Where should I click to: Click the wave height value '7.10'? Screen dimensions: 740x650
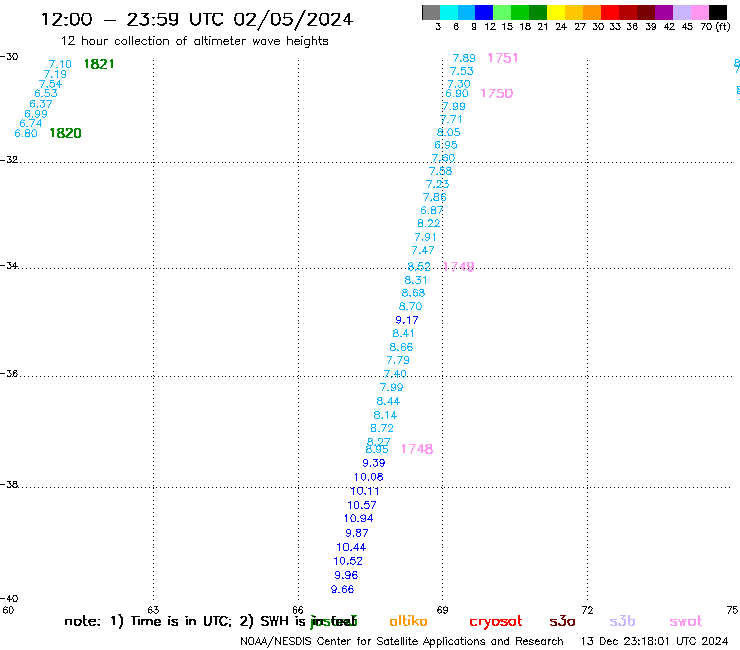point(60,64)
